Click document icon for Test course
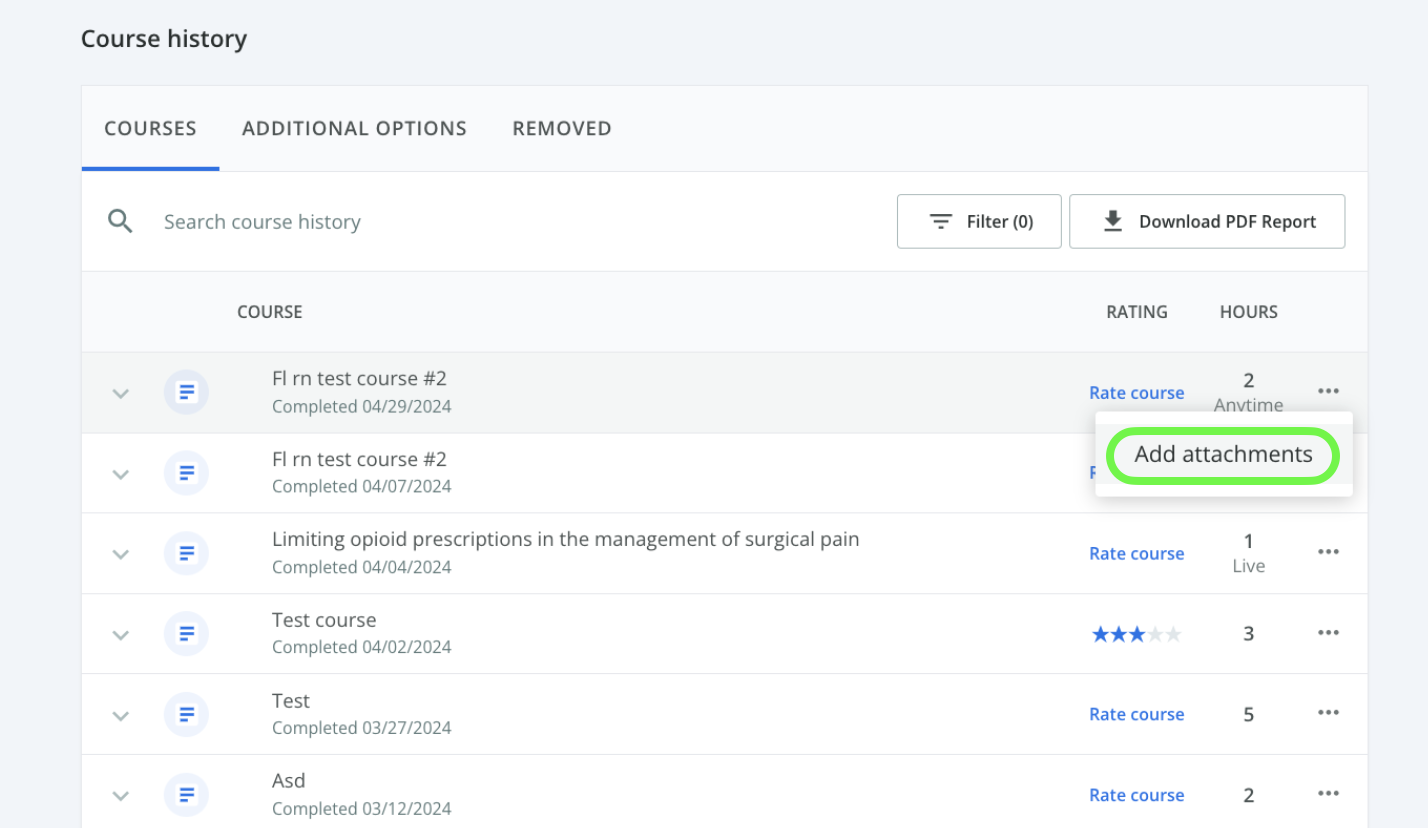 [x=186, y=634]
